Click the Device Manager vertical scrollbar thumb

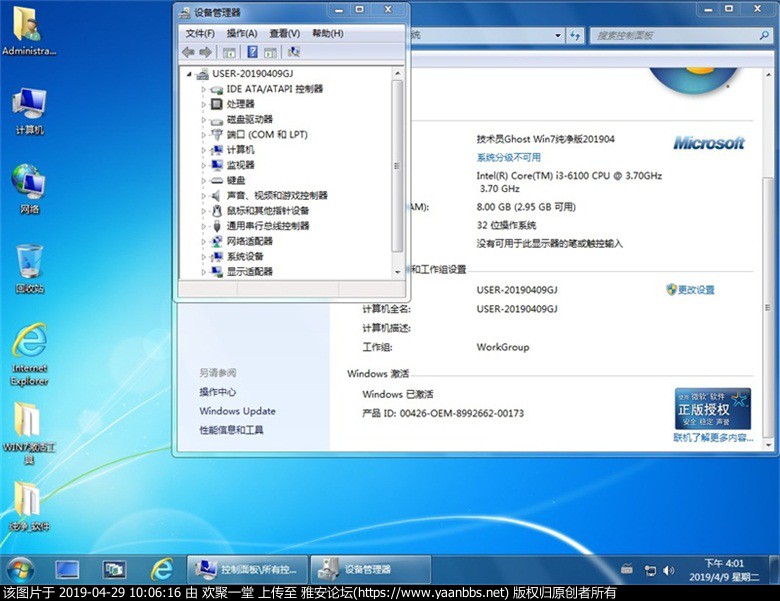(397, 166)
